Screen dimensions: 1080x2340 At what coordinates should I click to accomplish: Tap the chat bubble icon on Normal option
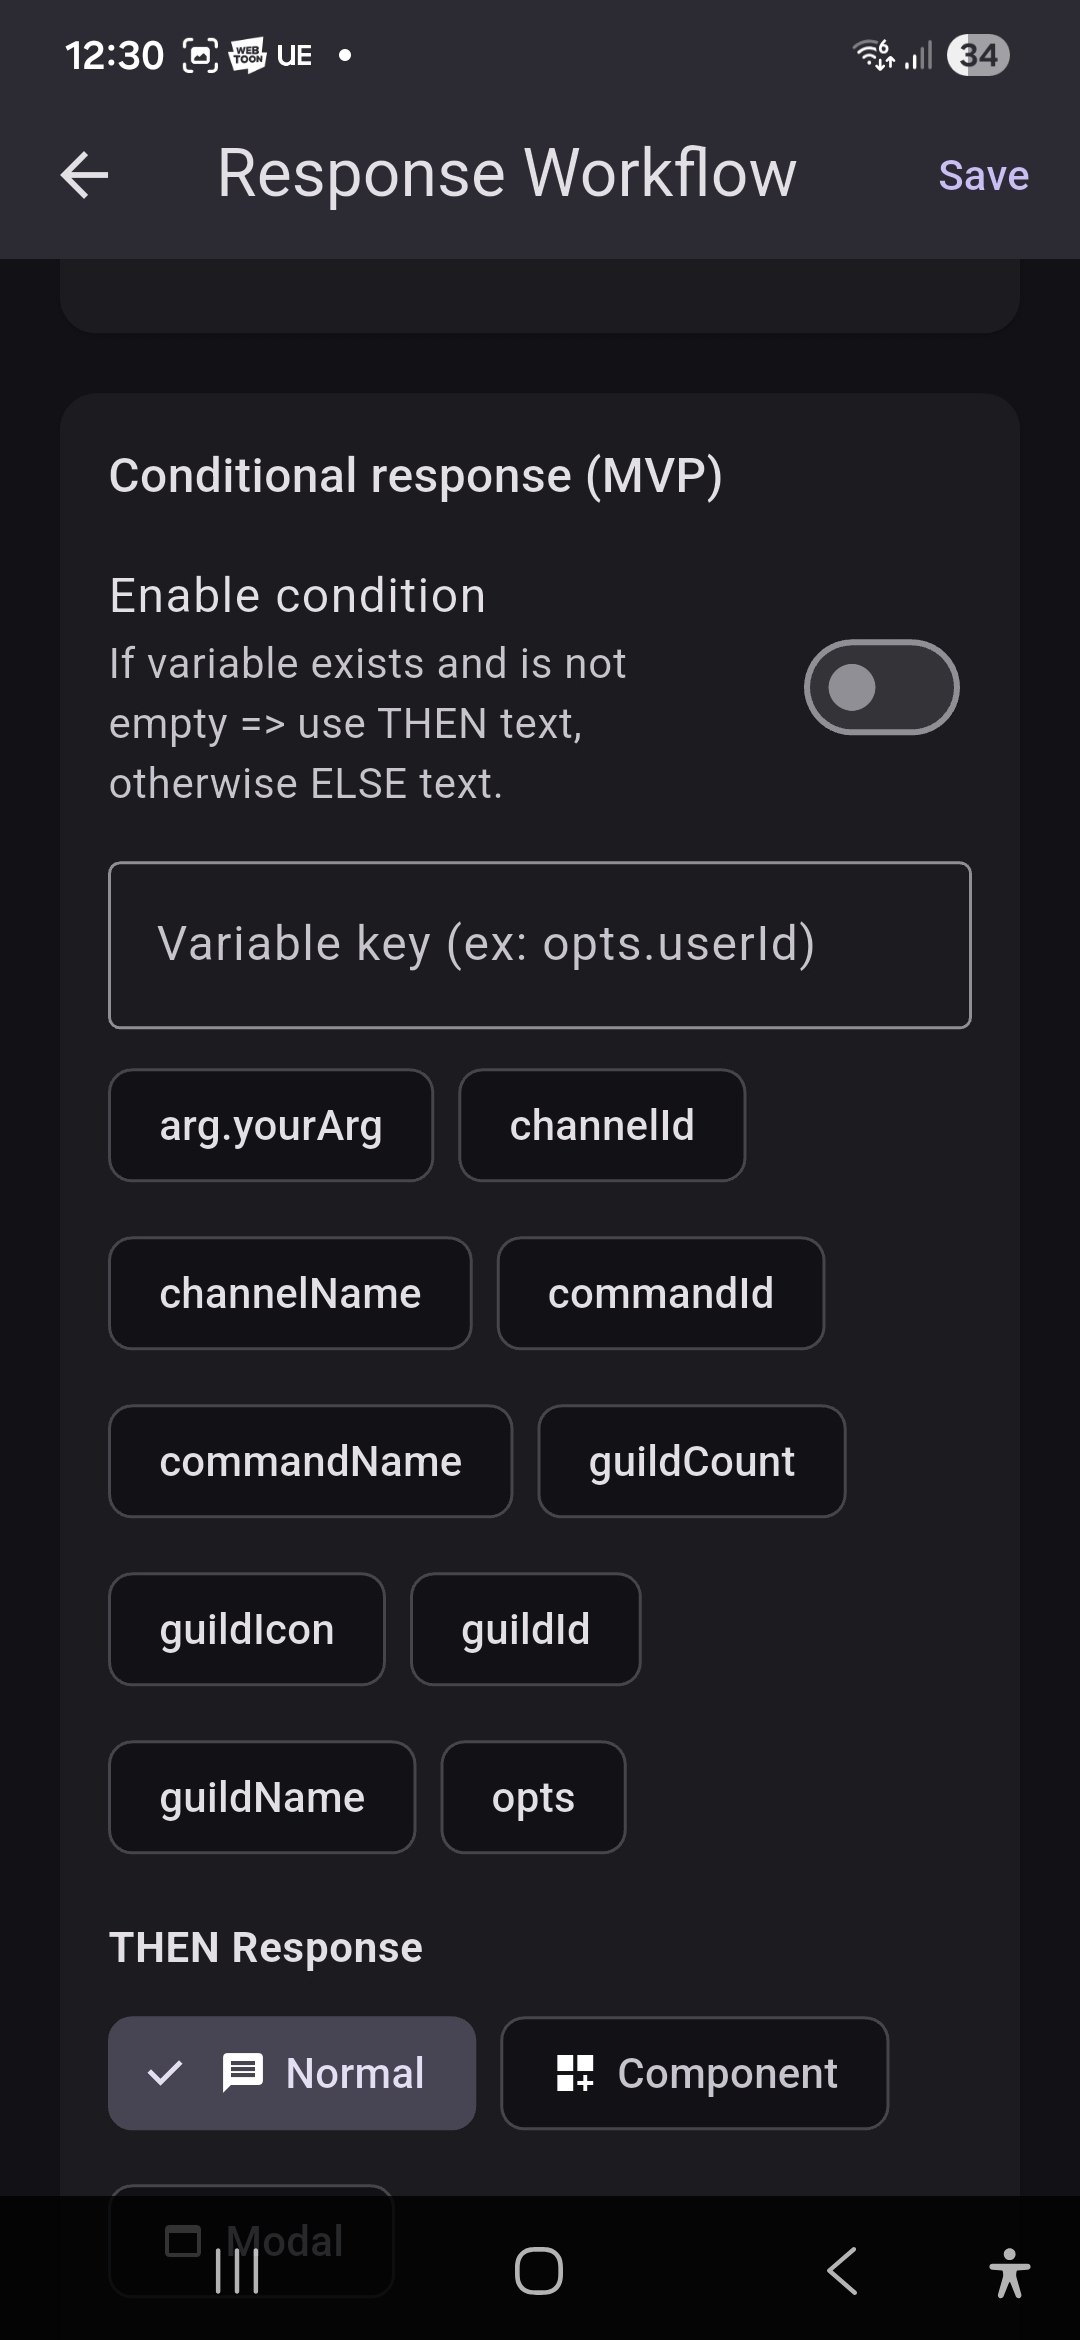click(x=243, y=2073)
